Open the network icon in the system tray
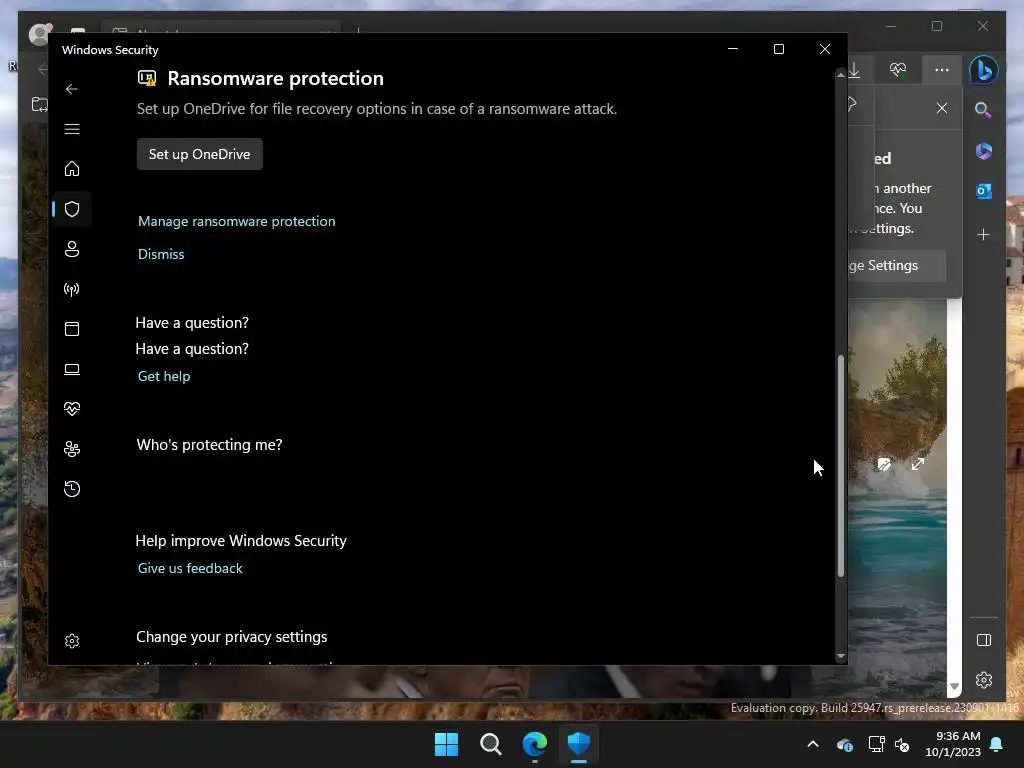Viewport: 1024px width, 768px height. [x=876, y=744]
